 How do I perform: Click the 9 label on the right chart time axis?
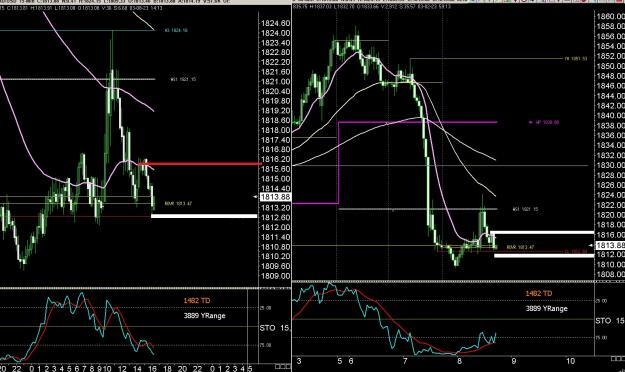click(513, 361)
